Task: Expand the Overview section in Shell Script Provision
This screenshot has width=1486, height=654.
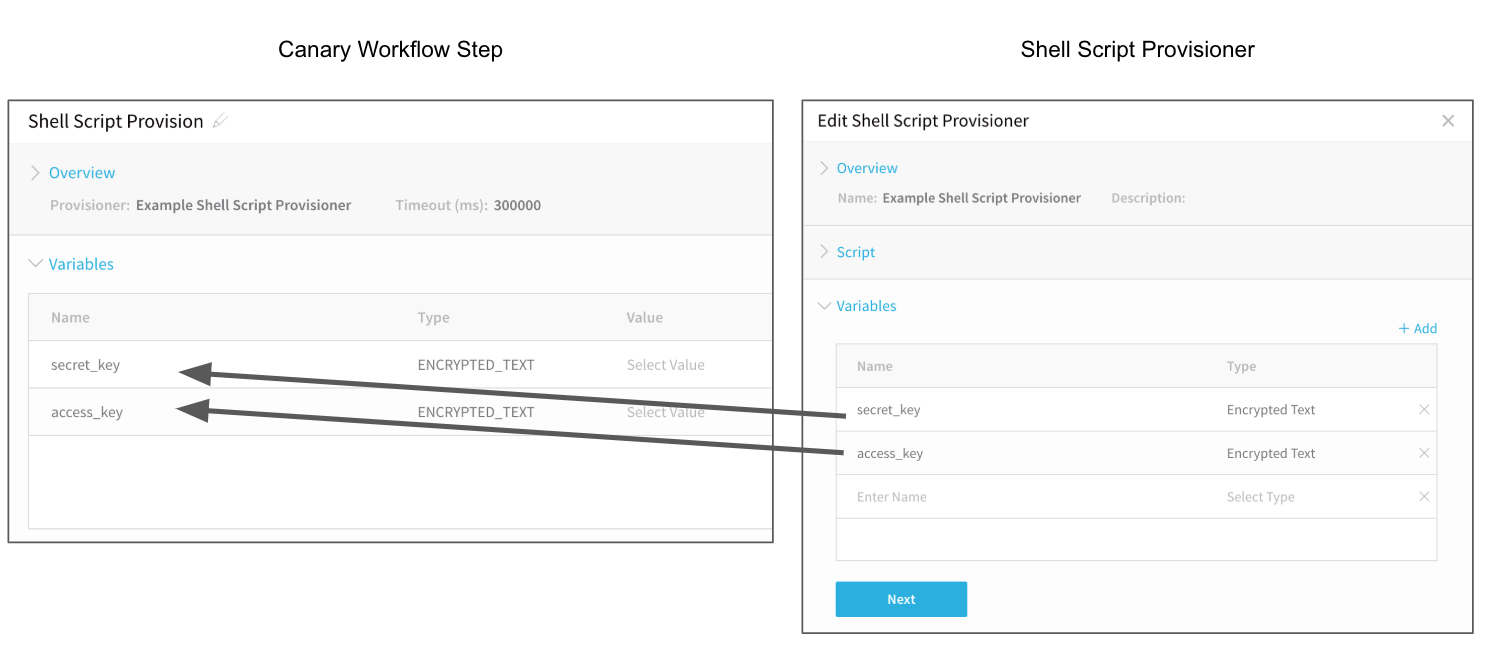Action: pos(72,173)
